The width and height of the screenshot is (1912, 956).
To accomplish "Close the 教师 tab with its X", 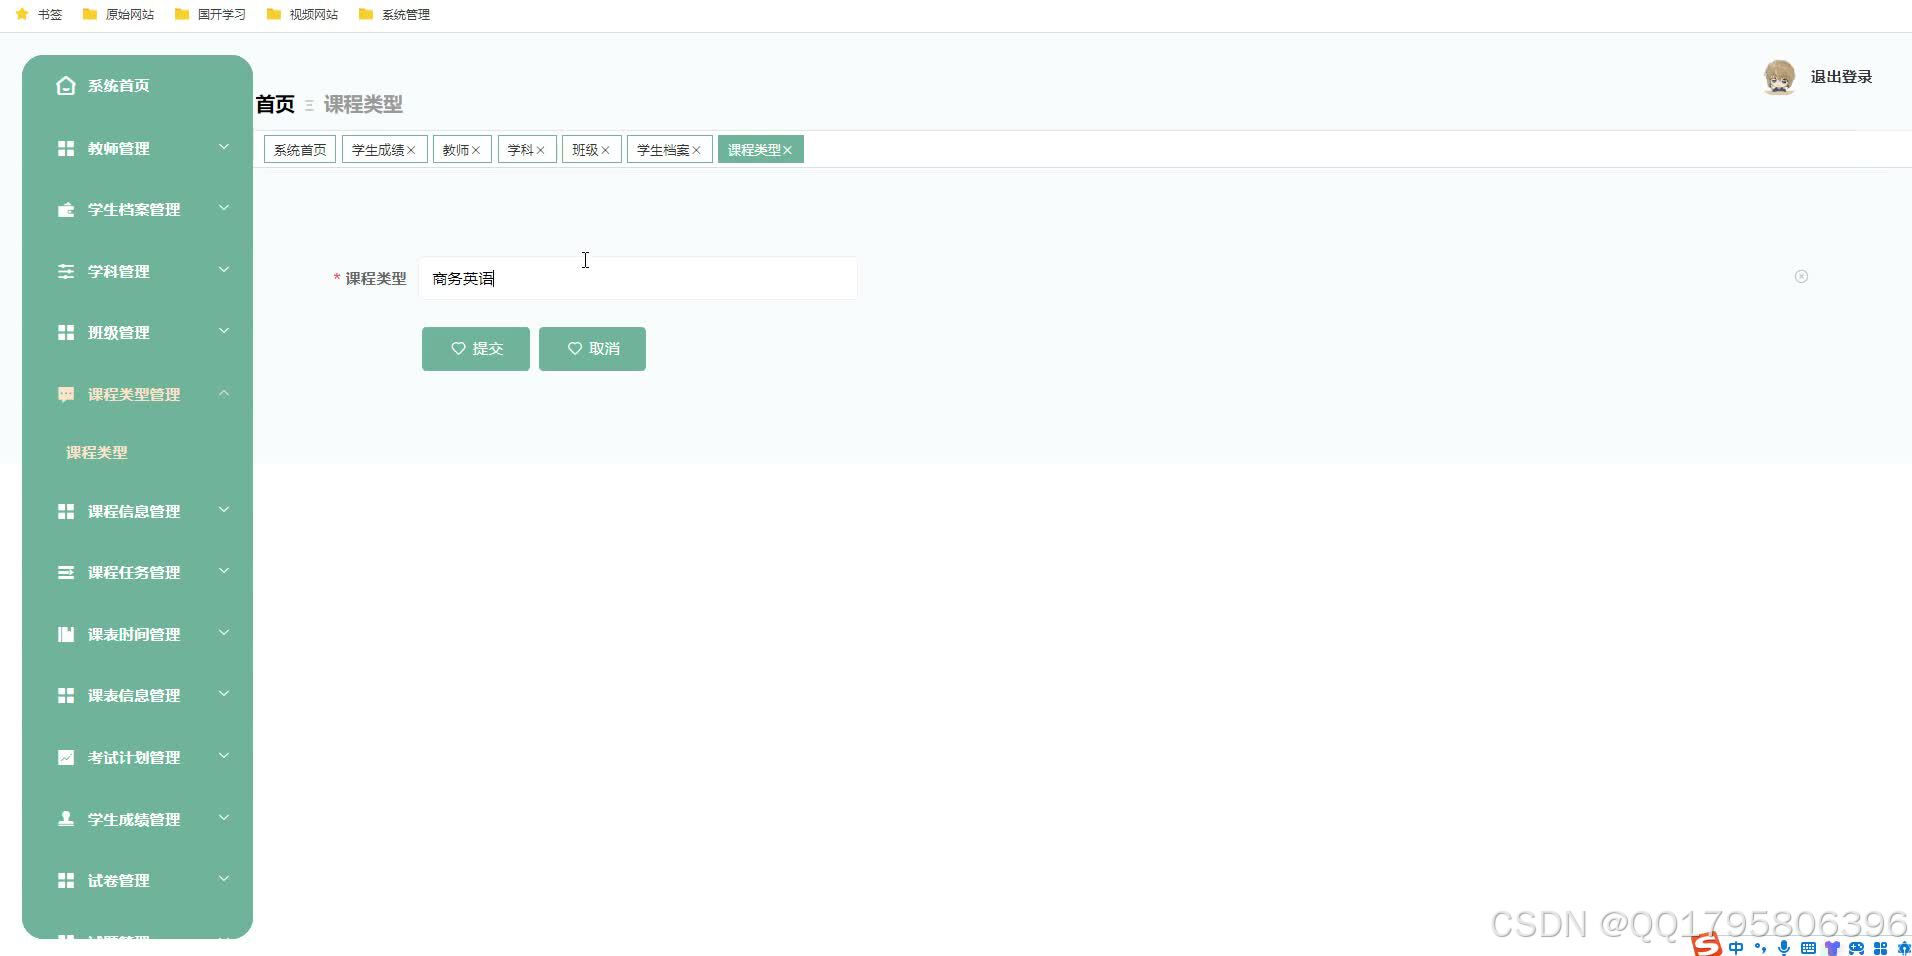I will (476, 150).
